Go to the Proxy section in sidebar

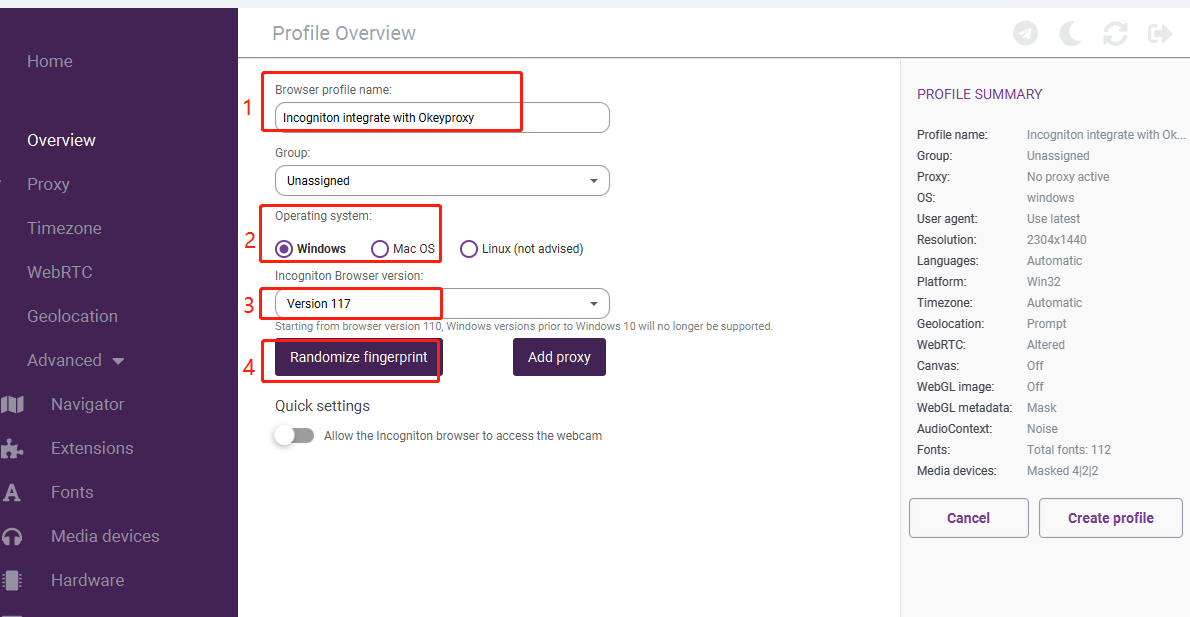48,185
